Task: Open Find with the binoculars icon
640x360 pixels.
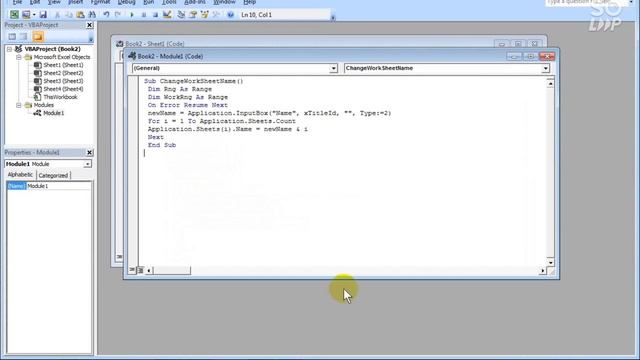Action: (92, 15)
